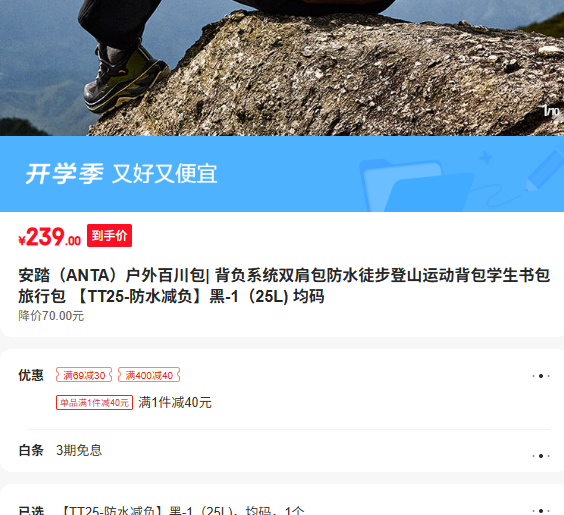Tap the 优惠 section label
The width and height of the screenshot is (564, 515).
pyautogui.click(x=31, y=375)
